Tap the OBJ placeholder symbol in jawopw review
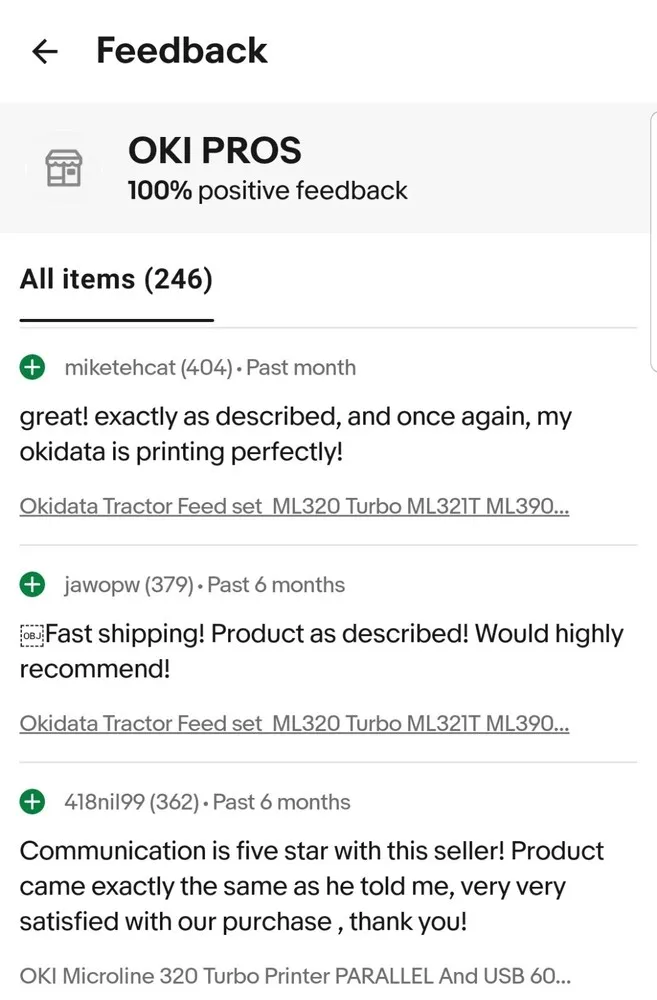 (32, 636)
